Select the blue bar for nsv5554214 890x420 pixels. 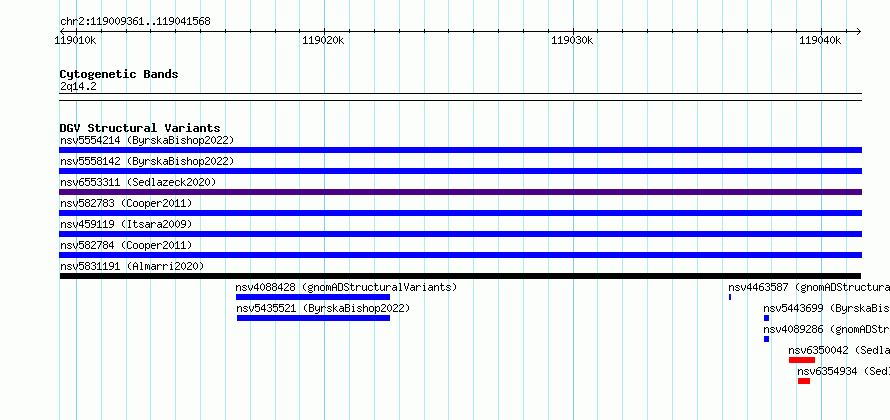pyautogui.click(x=460, y=150)
